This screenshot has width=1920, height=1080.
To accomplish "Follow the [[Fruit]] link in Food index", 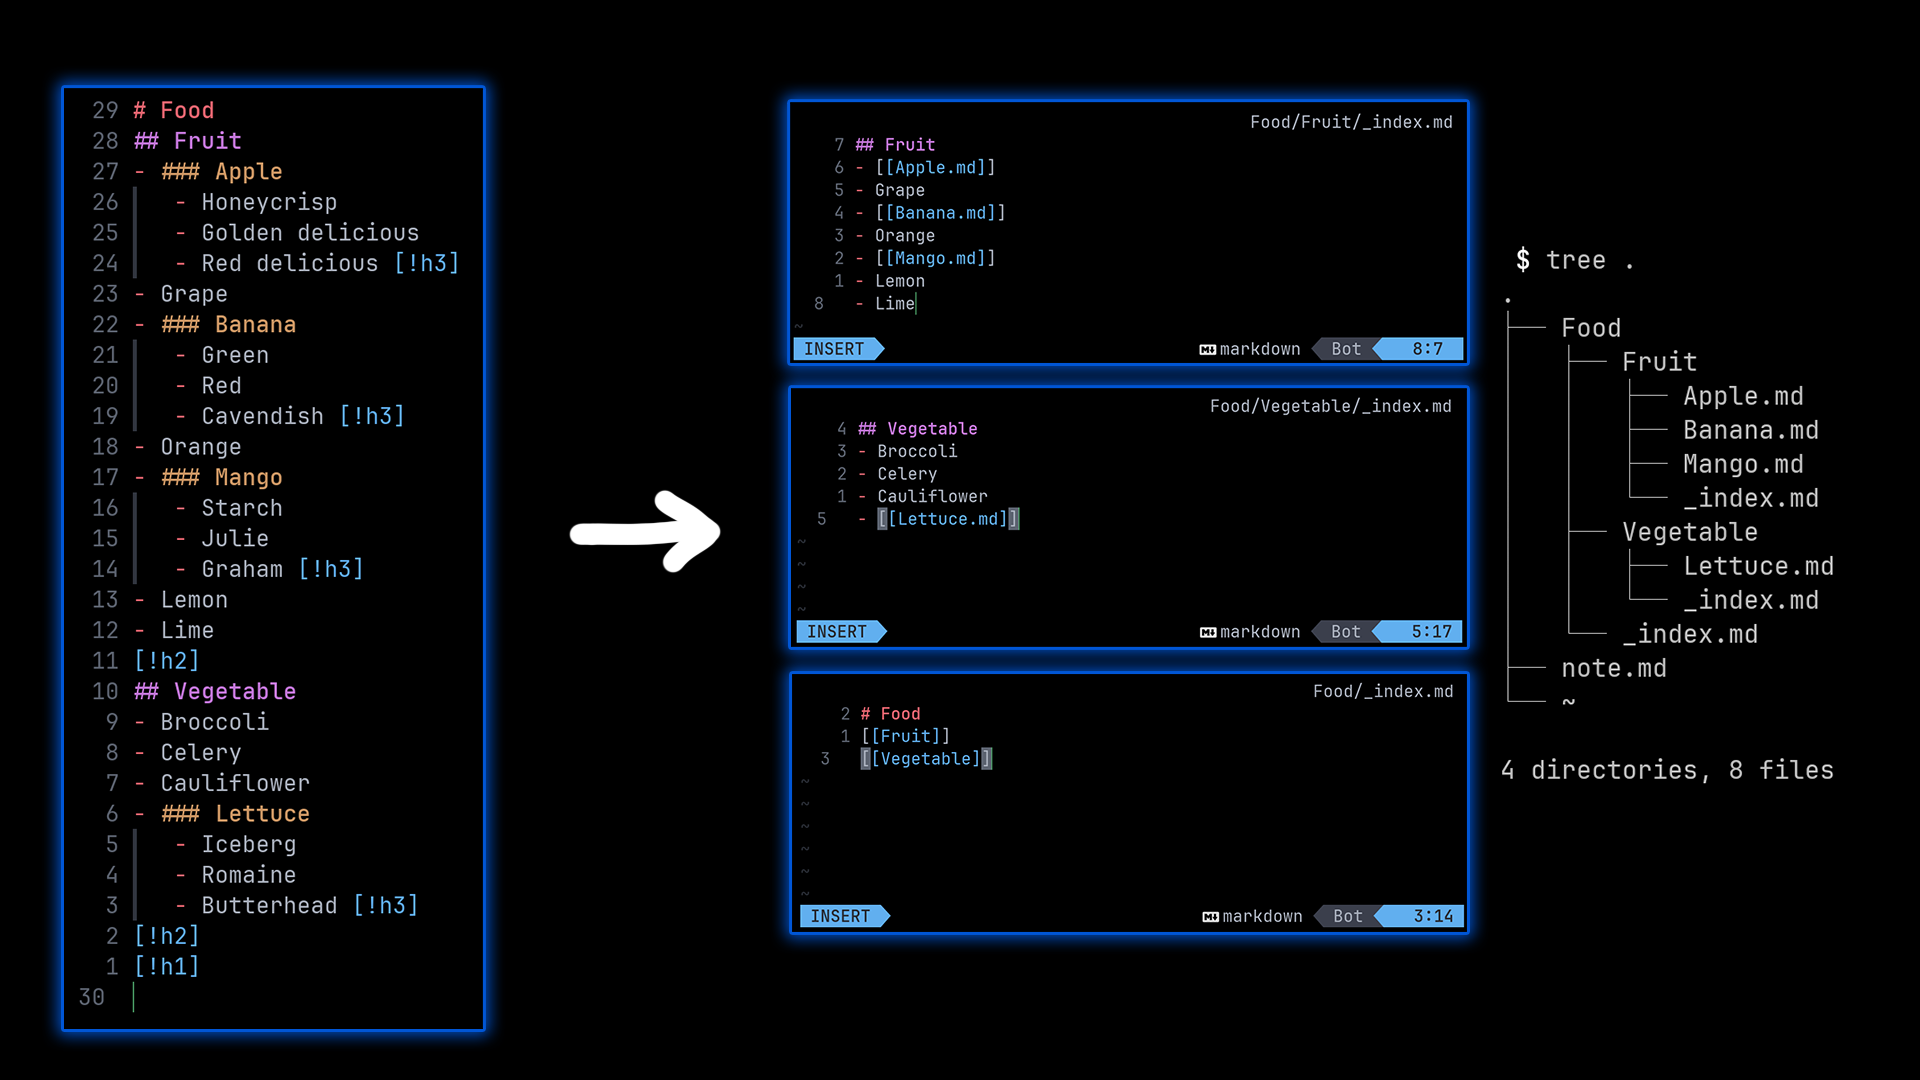I will [905, 736].
